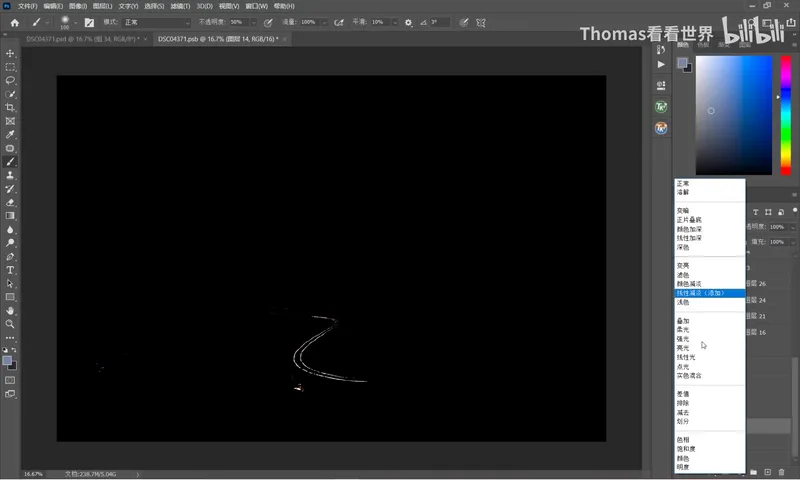Select the Eyedropper tool

pyautogui.click(x=10, y=135)
